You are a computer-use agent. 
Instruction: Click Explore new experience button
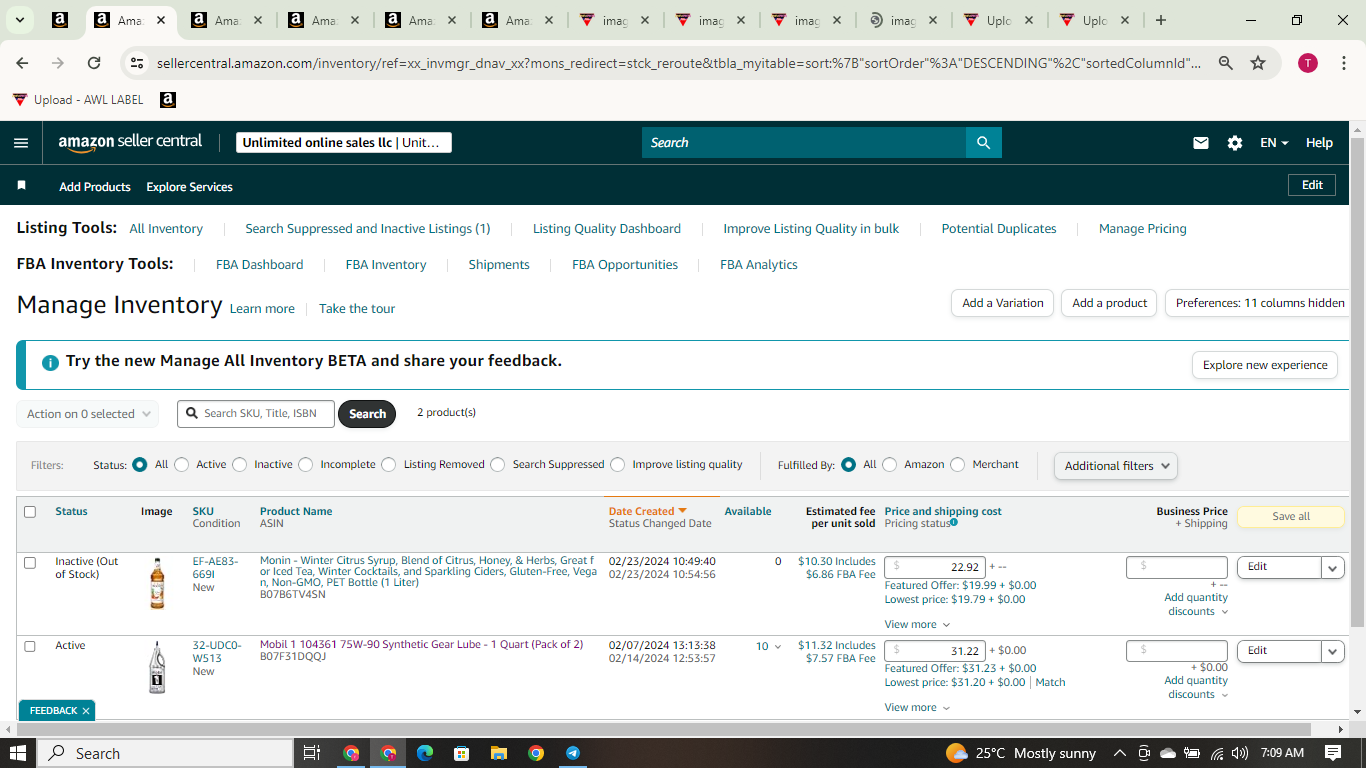[x=1265, y=365]
